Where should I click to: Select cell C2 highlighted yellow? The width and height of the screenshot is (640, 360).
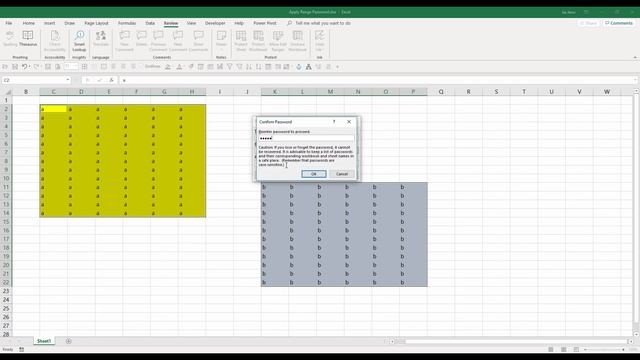tap(53, 109)
